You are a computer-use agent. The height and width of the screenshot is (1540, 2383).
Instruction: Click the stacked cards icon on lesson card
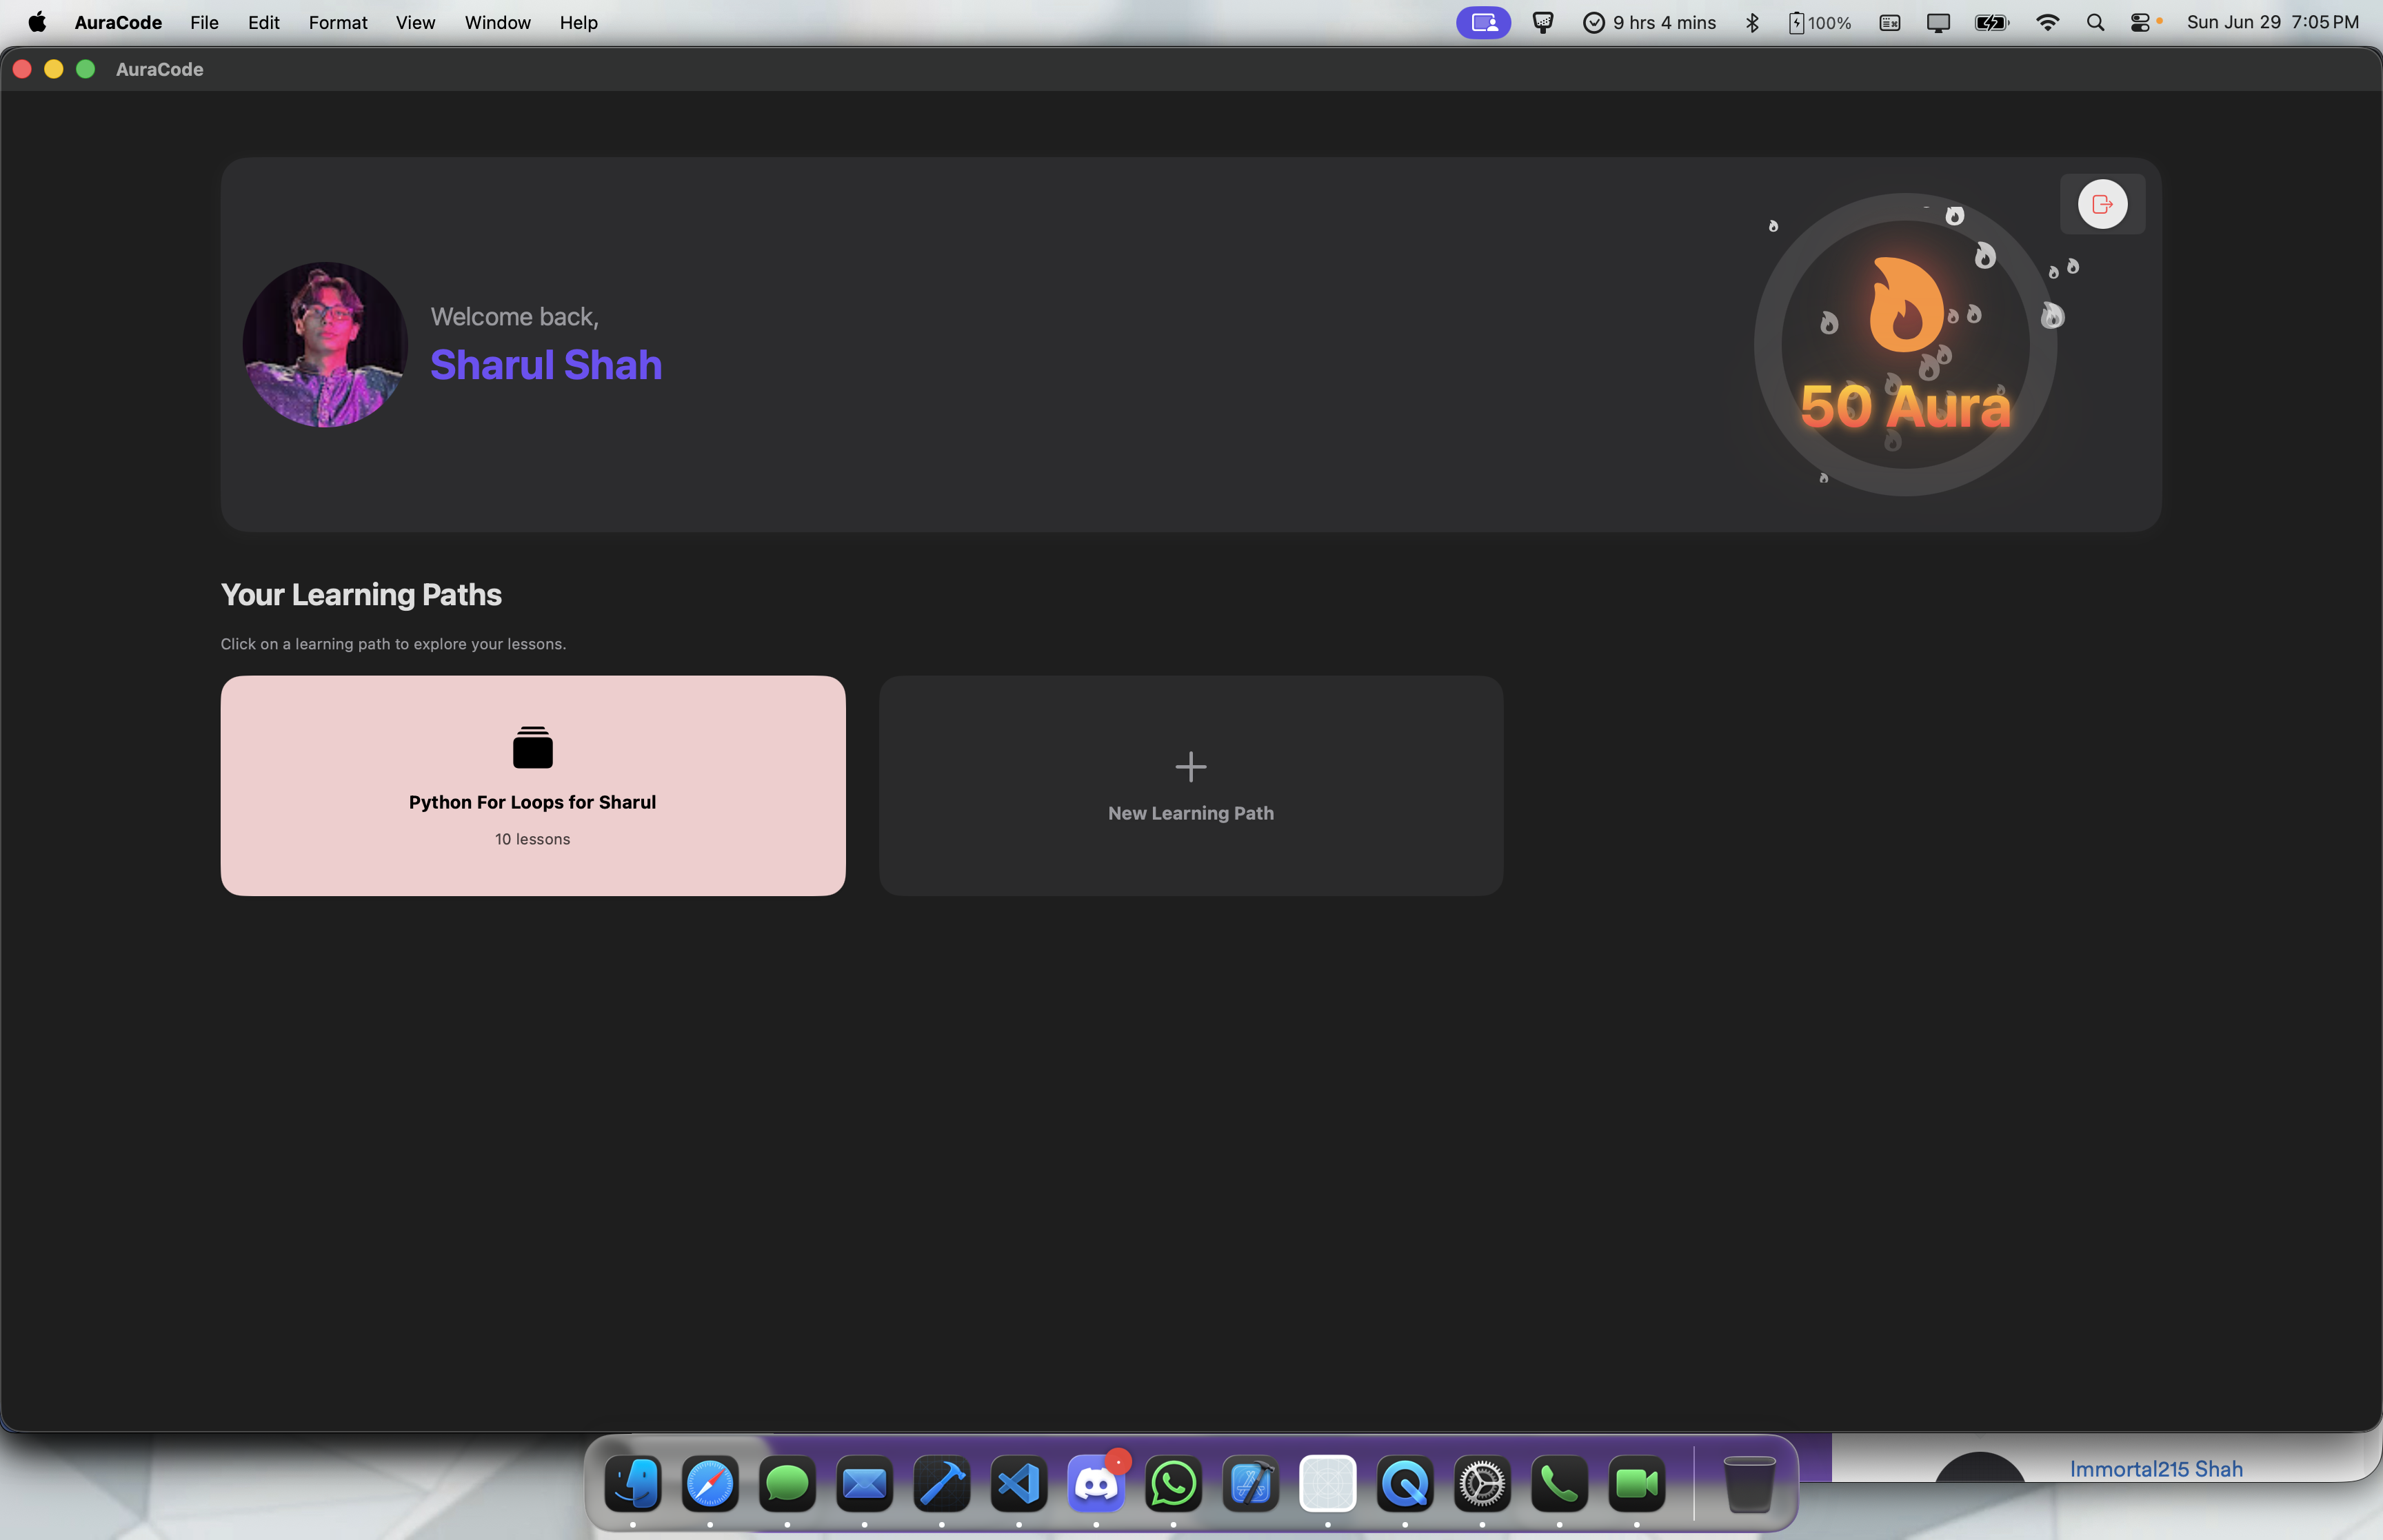coord(532,747)
